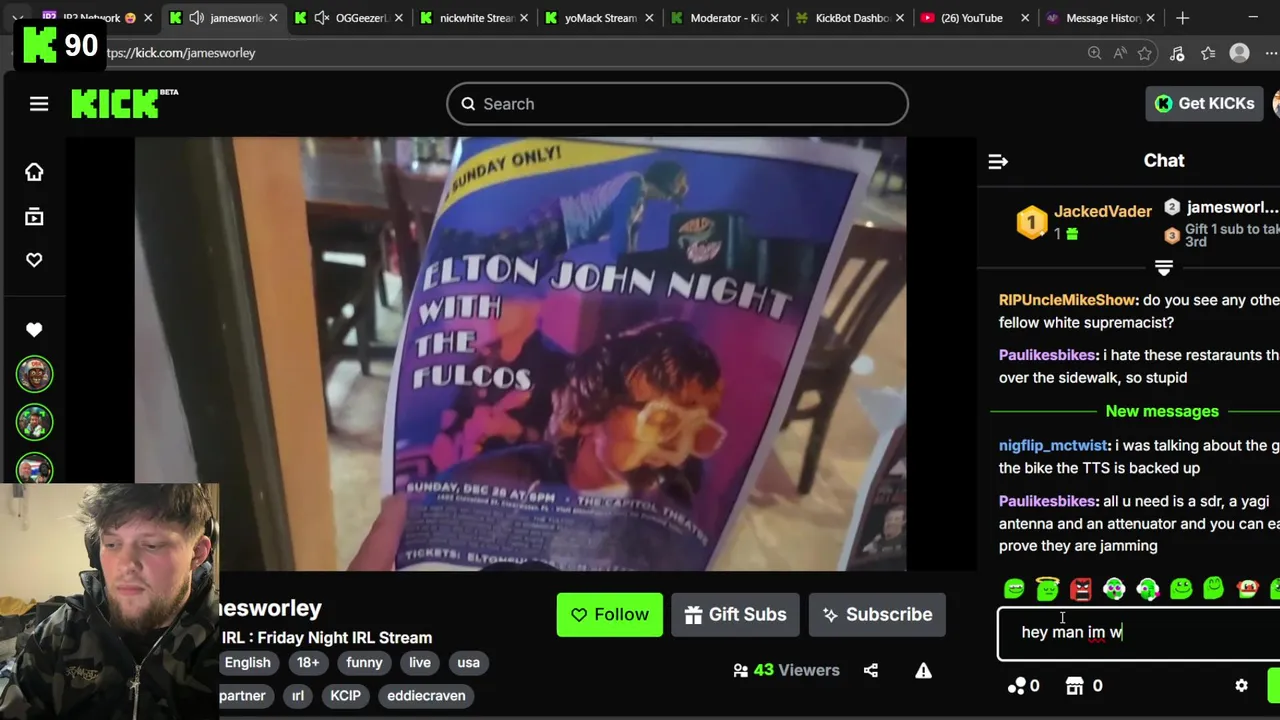The width and height of the screenshot is (1280, 720).
Task: Select the English tag
Action: [247, 663]
